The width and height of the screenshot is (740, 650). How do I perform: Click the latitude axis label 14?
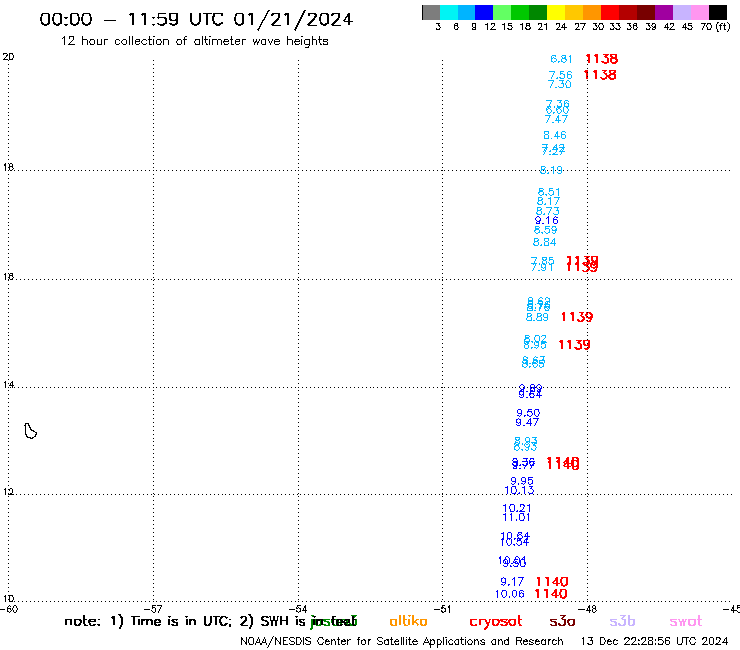tap(8, 385)
